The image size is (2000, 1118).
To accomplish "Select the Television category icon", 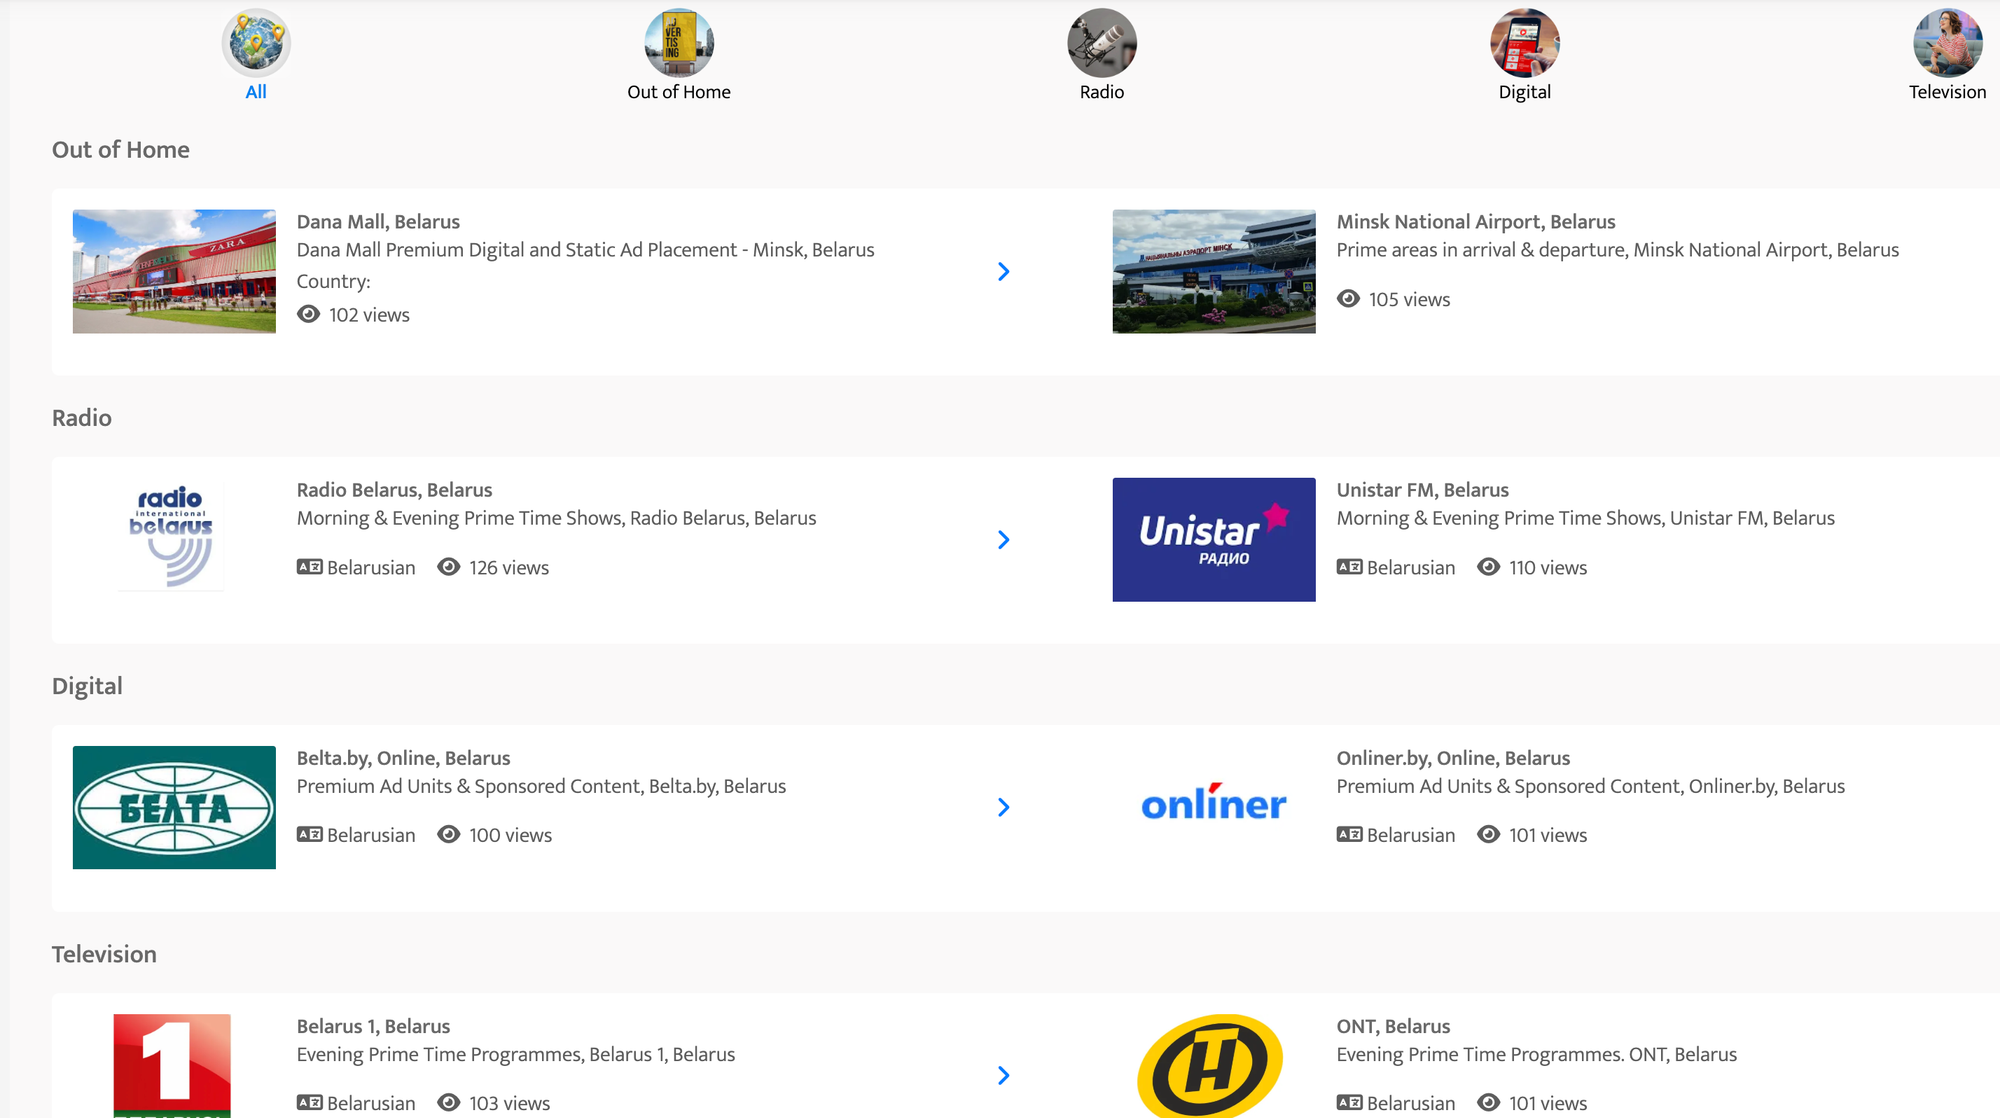I will click(1947, 43).
